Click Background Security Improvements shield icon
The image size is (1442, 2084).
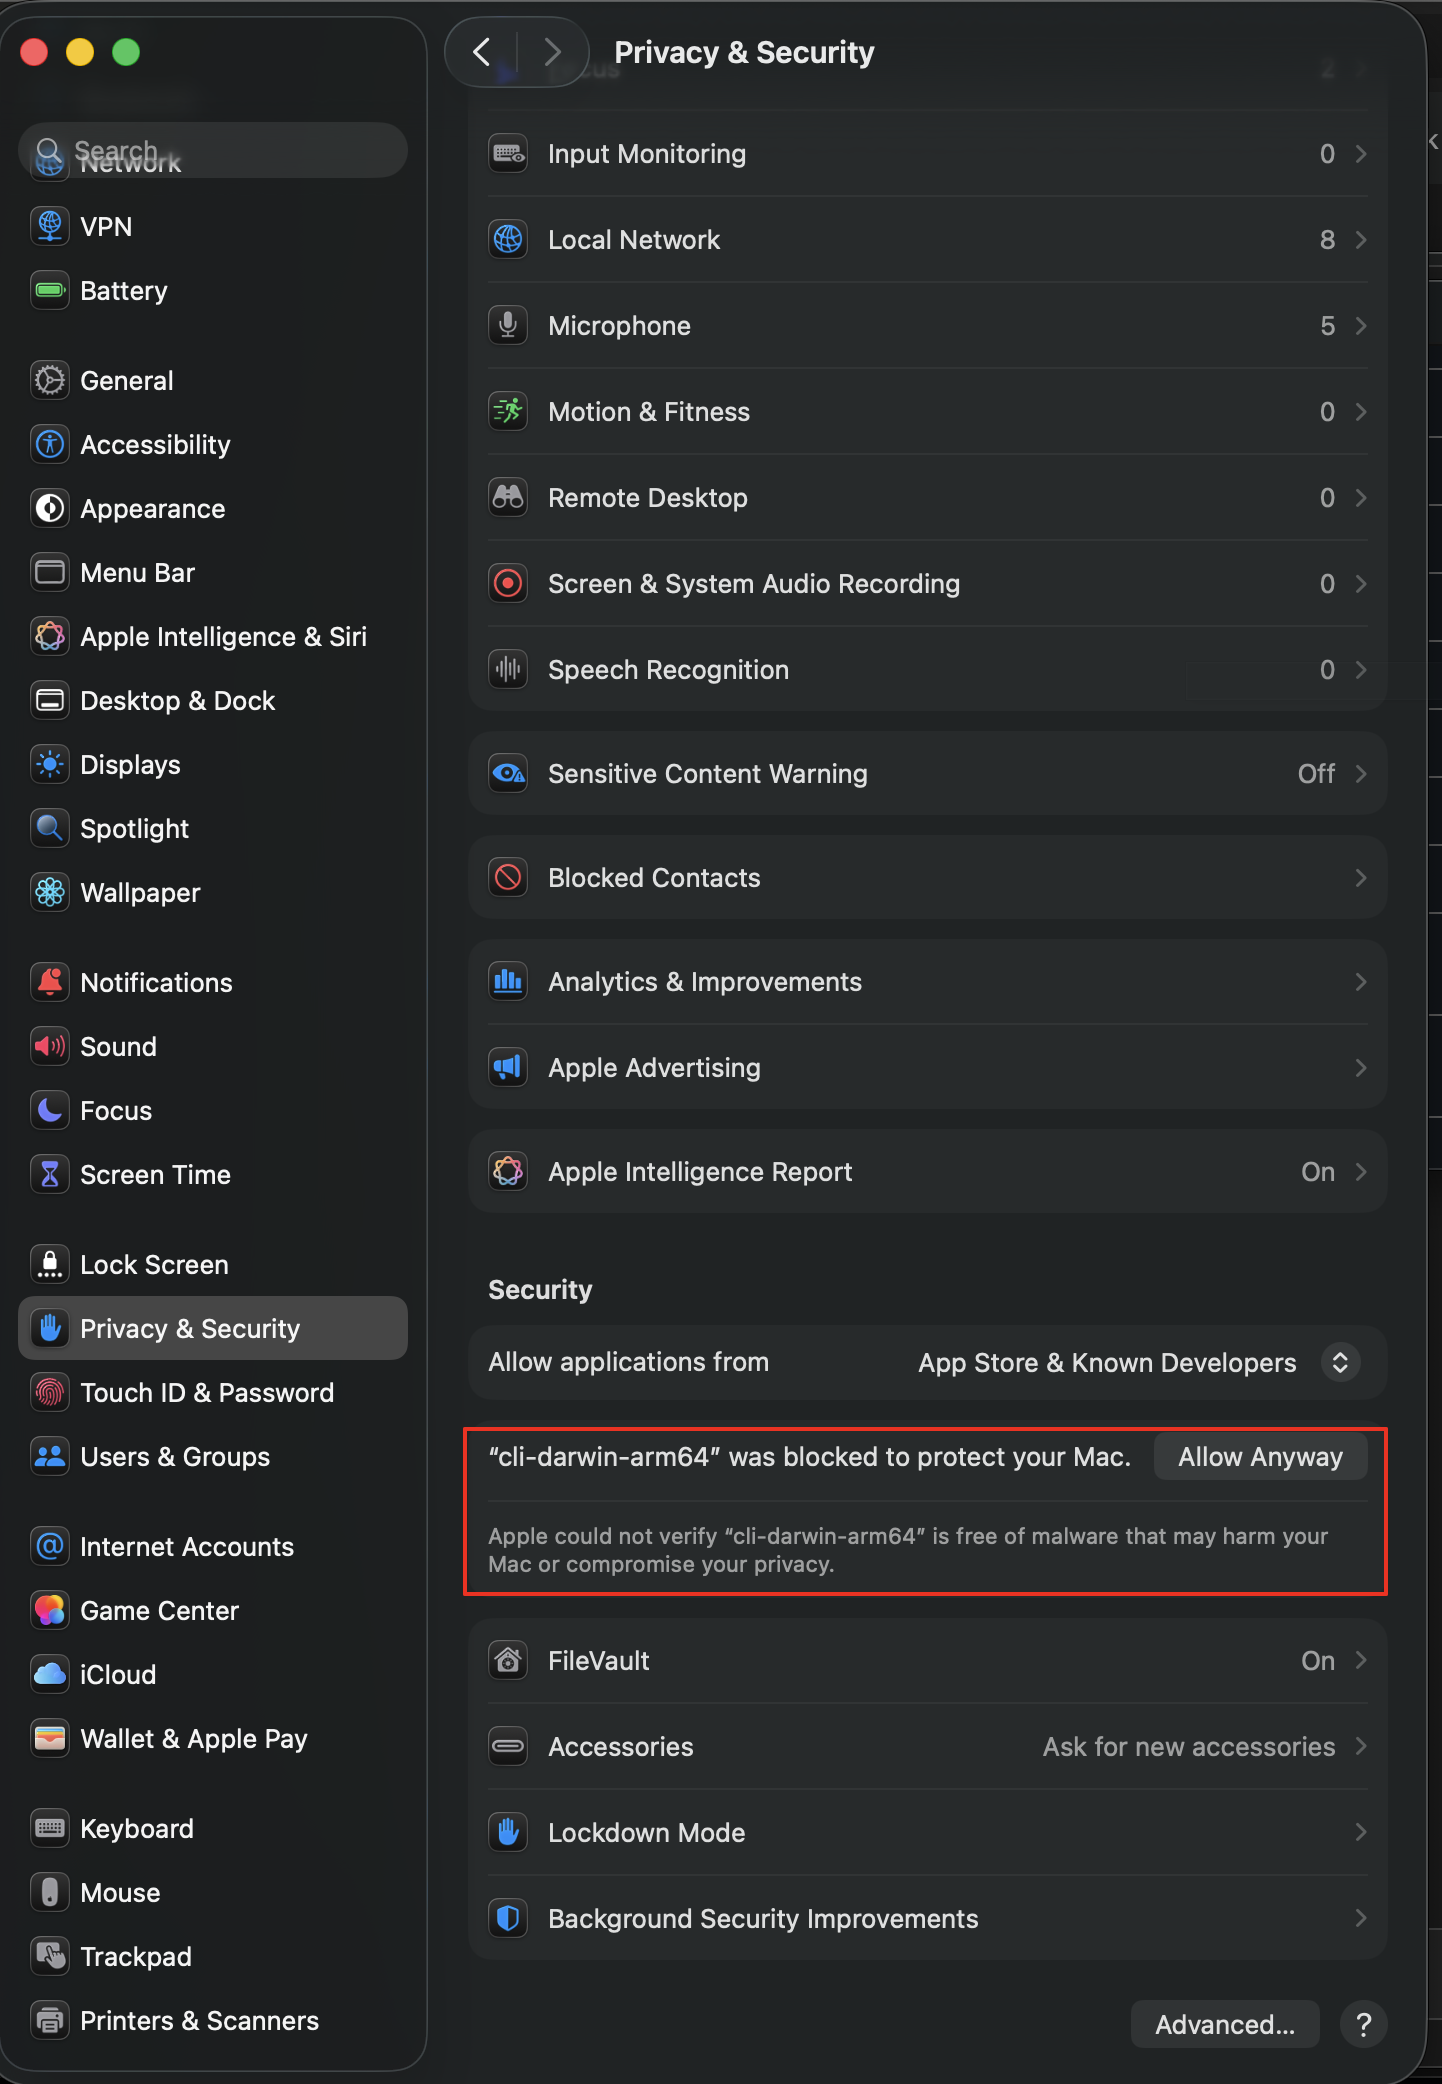[508, 1919]
